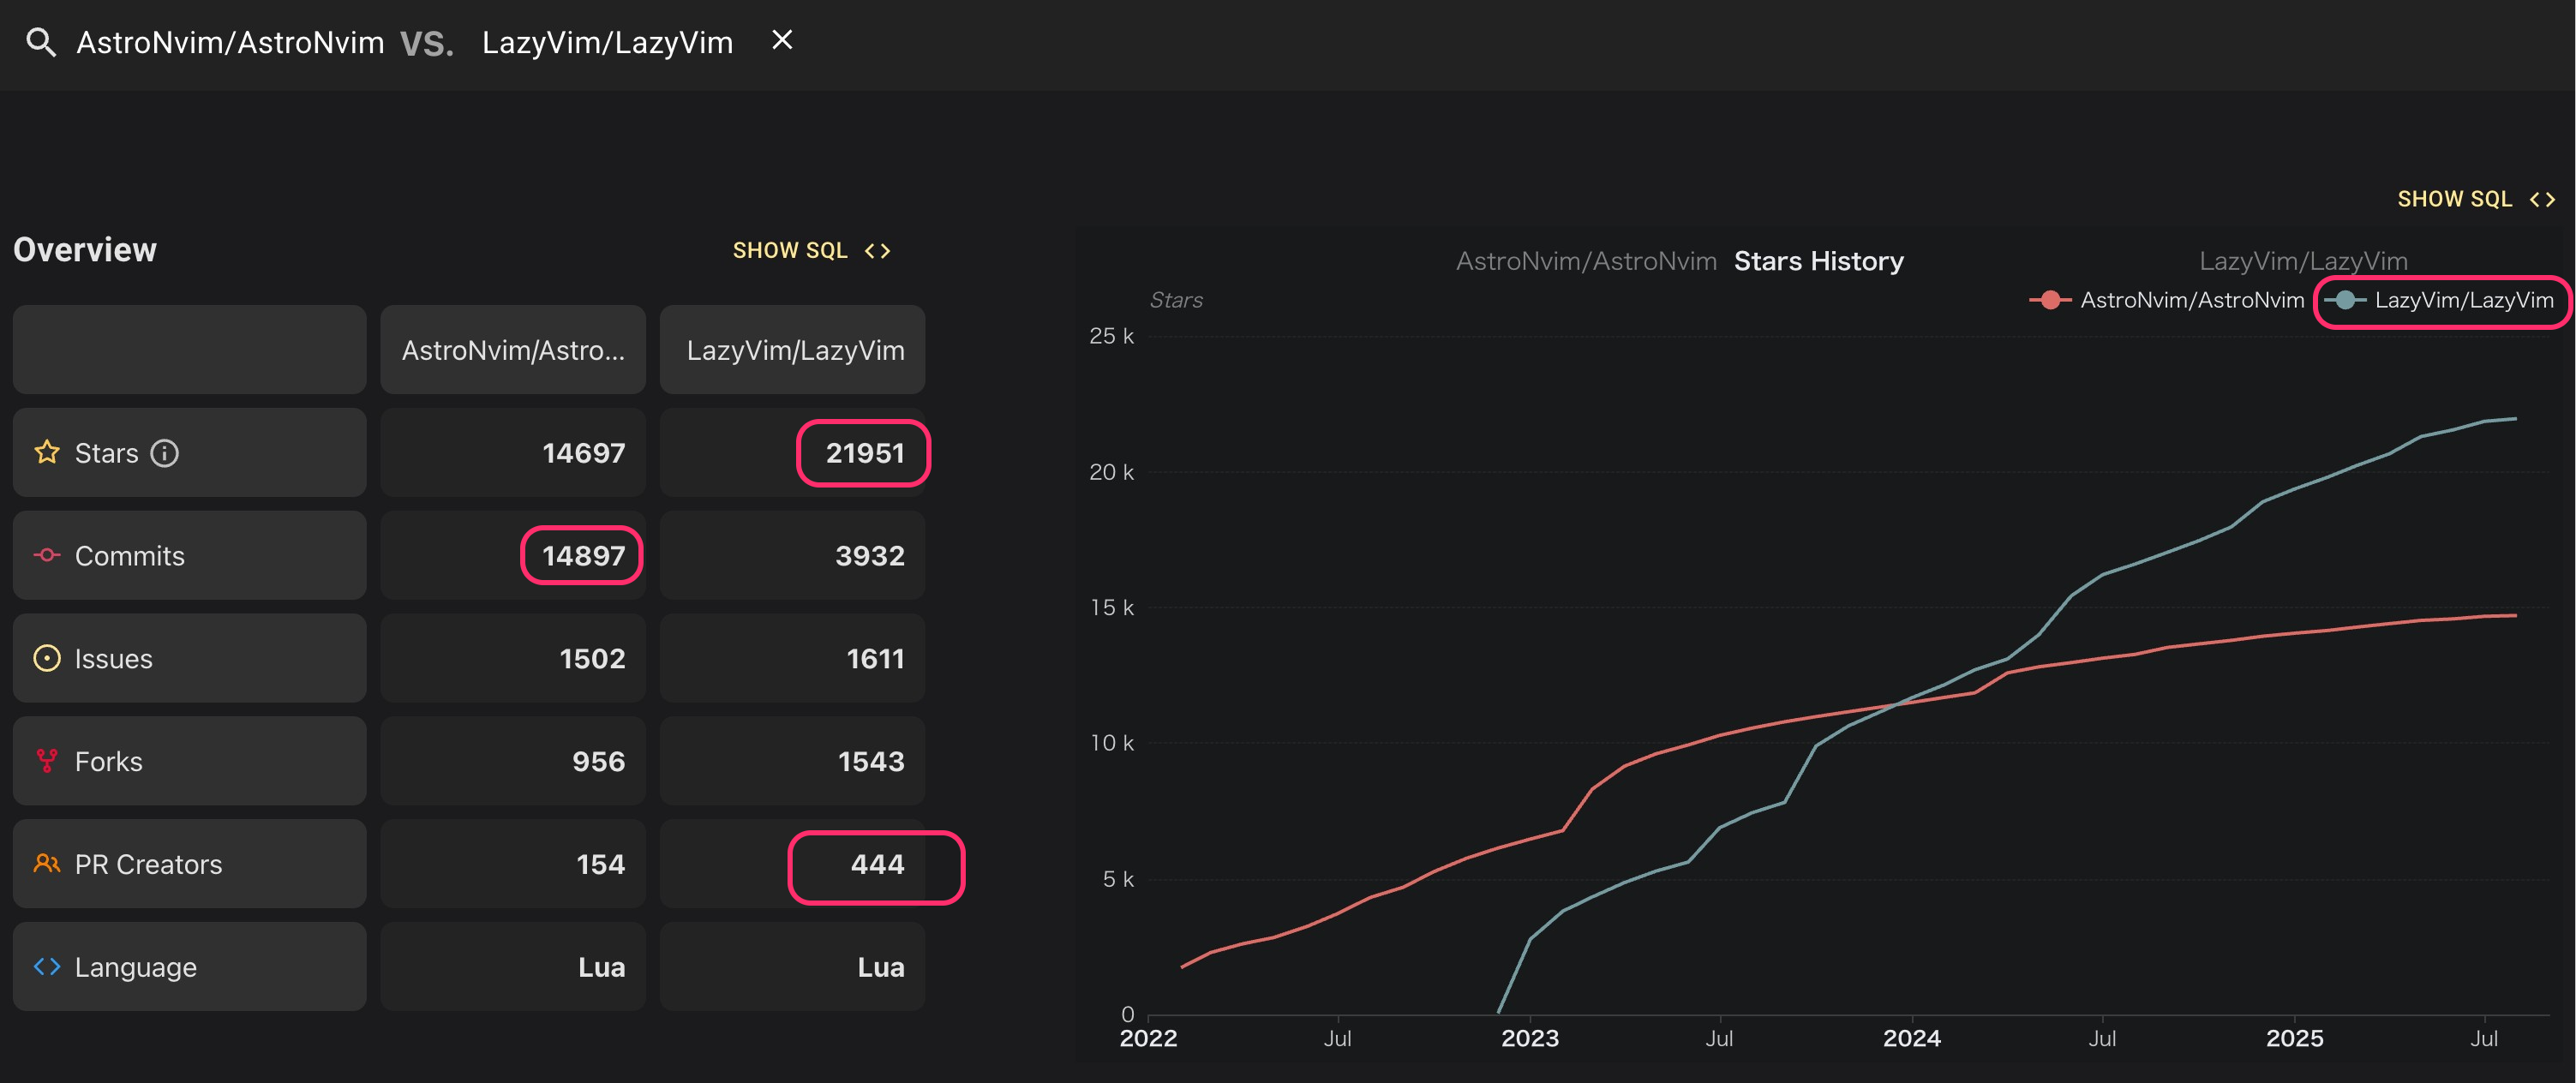Clear the LazyVim/LazyVim comparison with X
Image resolution: width=2576 pixels, height=1083 pixels.
point(782,40)
